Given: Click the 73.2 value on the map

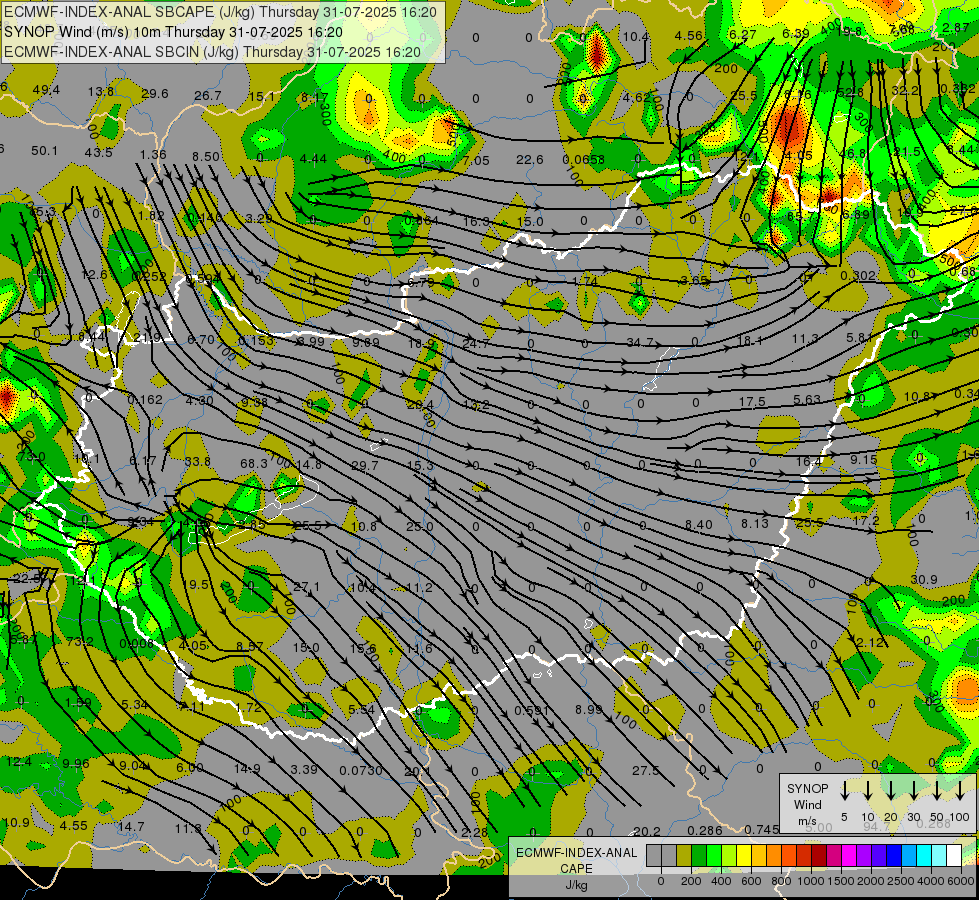Looking at the screenshot, I should 80,641.
